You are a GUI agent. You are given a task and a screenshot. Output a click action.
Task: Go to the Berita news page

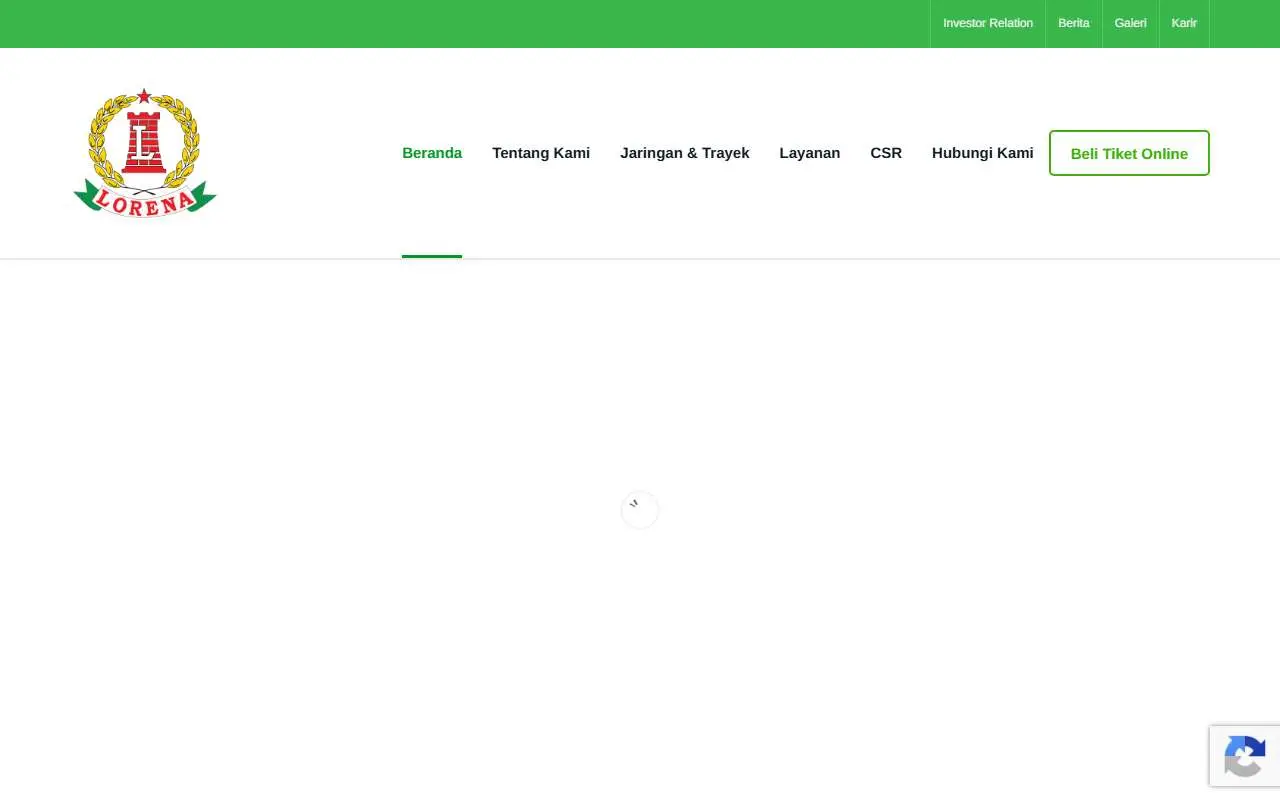(1074, 23)
